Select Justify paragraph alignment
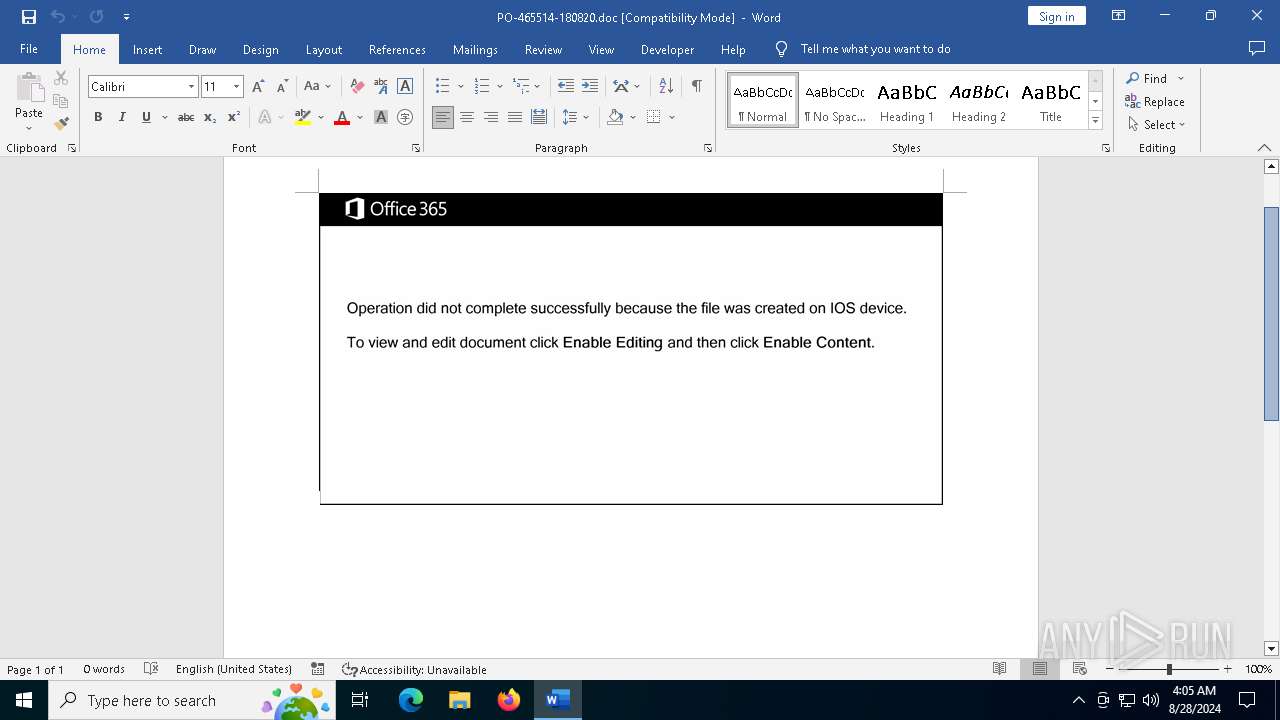This screenshot has width=1280, height=720. click(x=515, y=117)
